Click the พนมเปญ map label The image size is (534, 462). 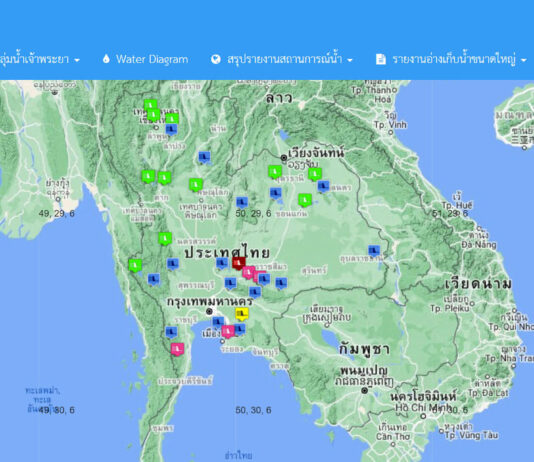[x=364, y=370]
